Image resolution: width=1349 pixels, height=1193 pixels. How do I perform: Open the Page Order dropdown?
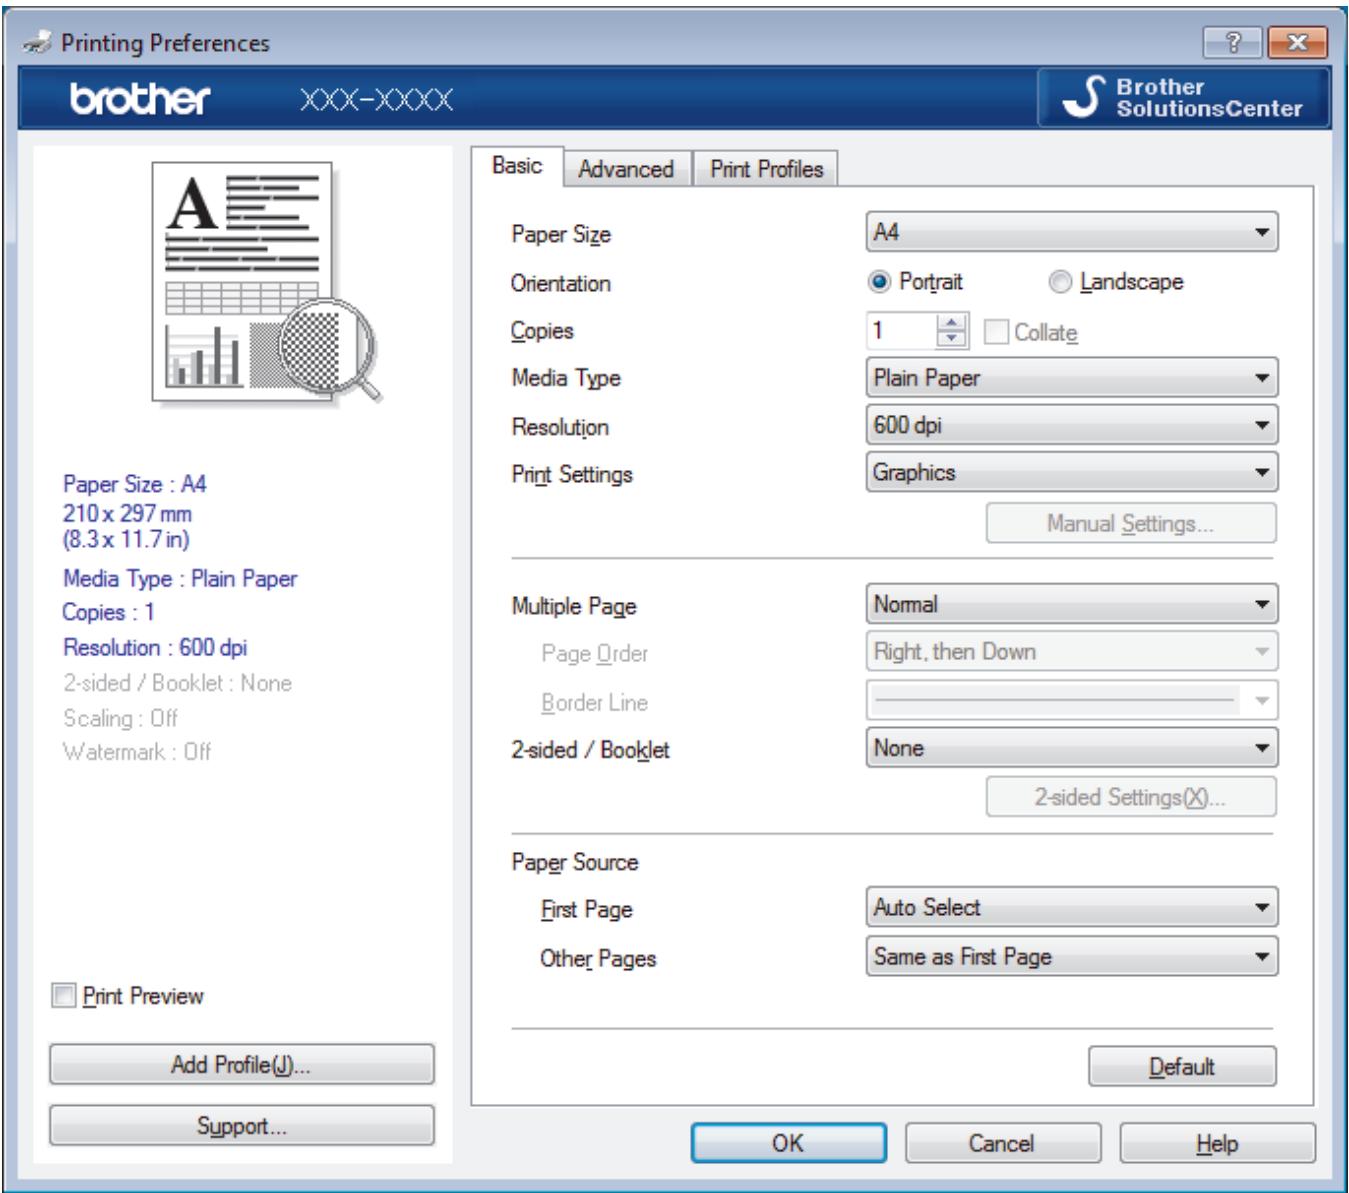(1072, 651)
